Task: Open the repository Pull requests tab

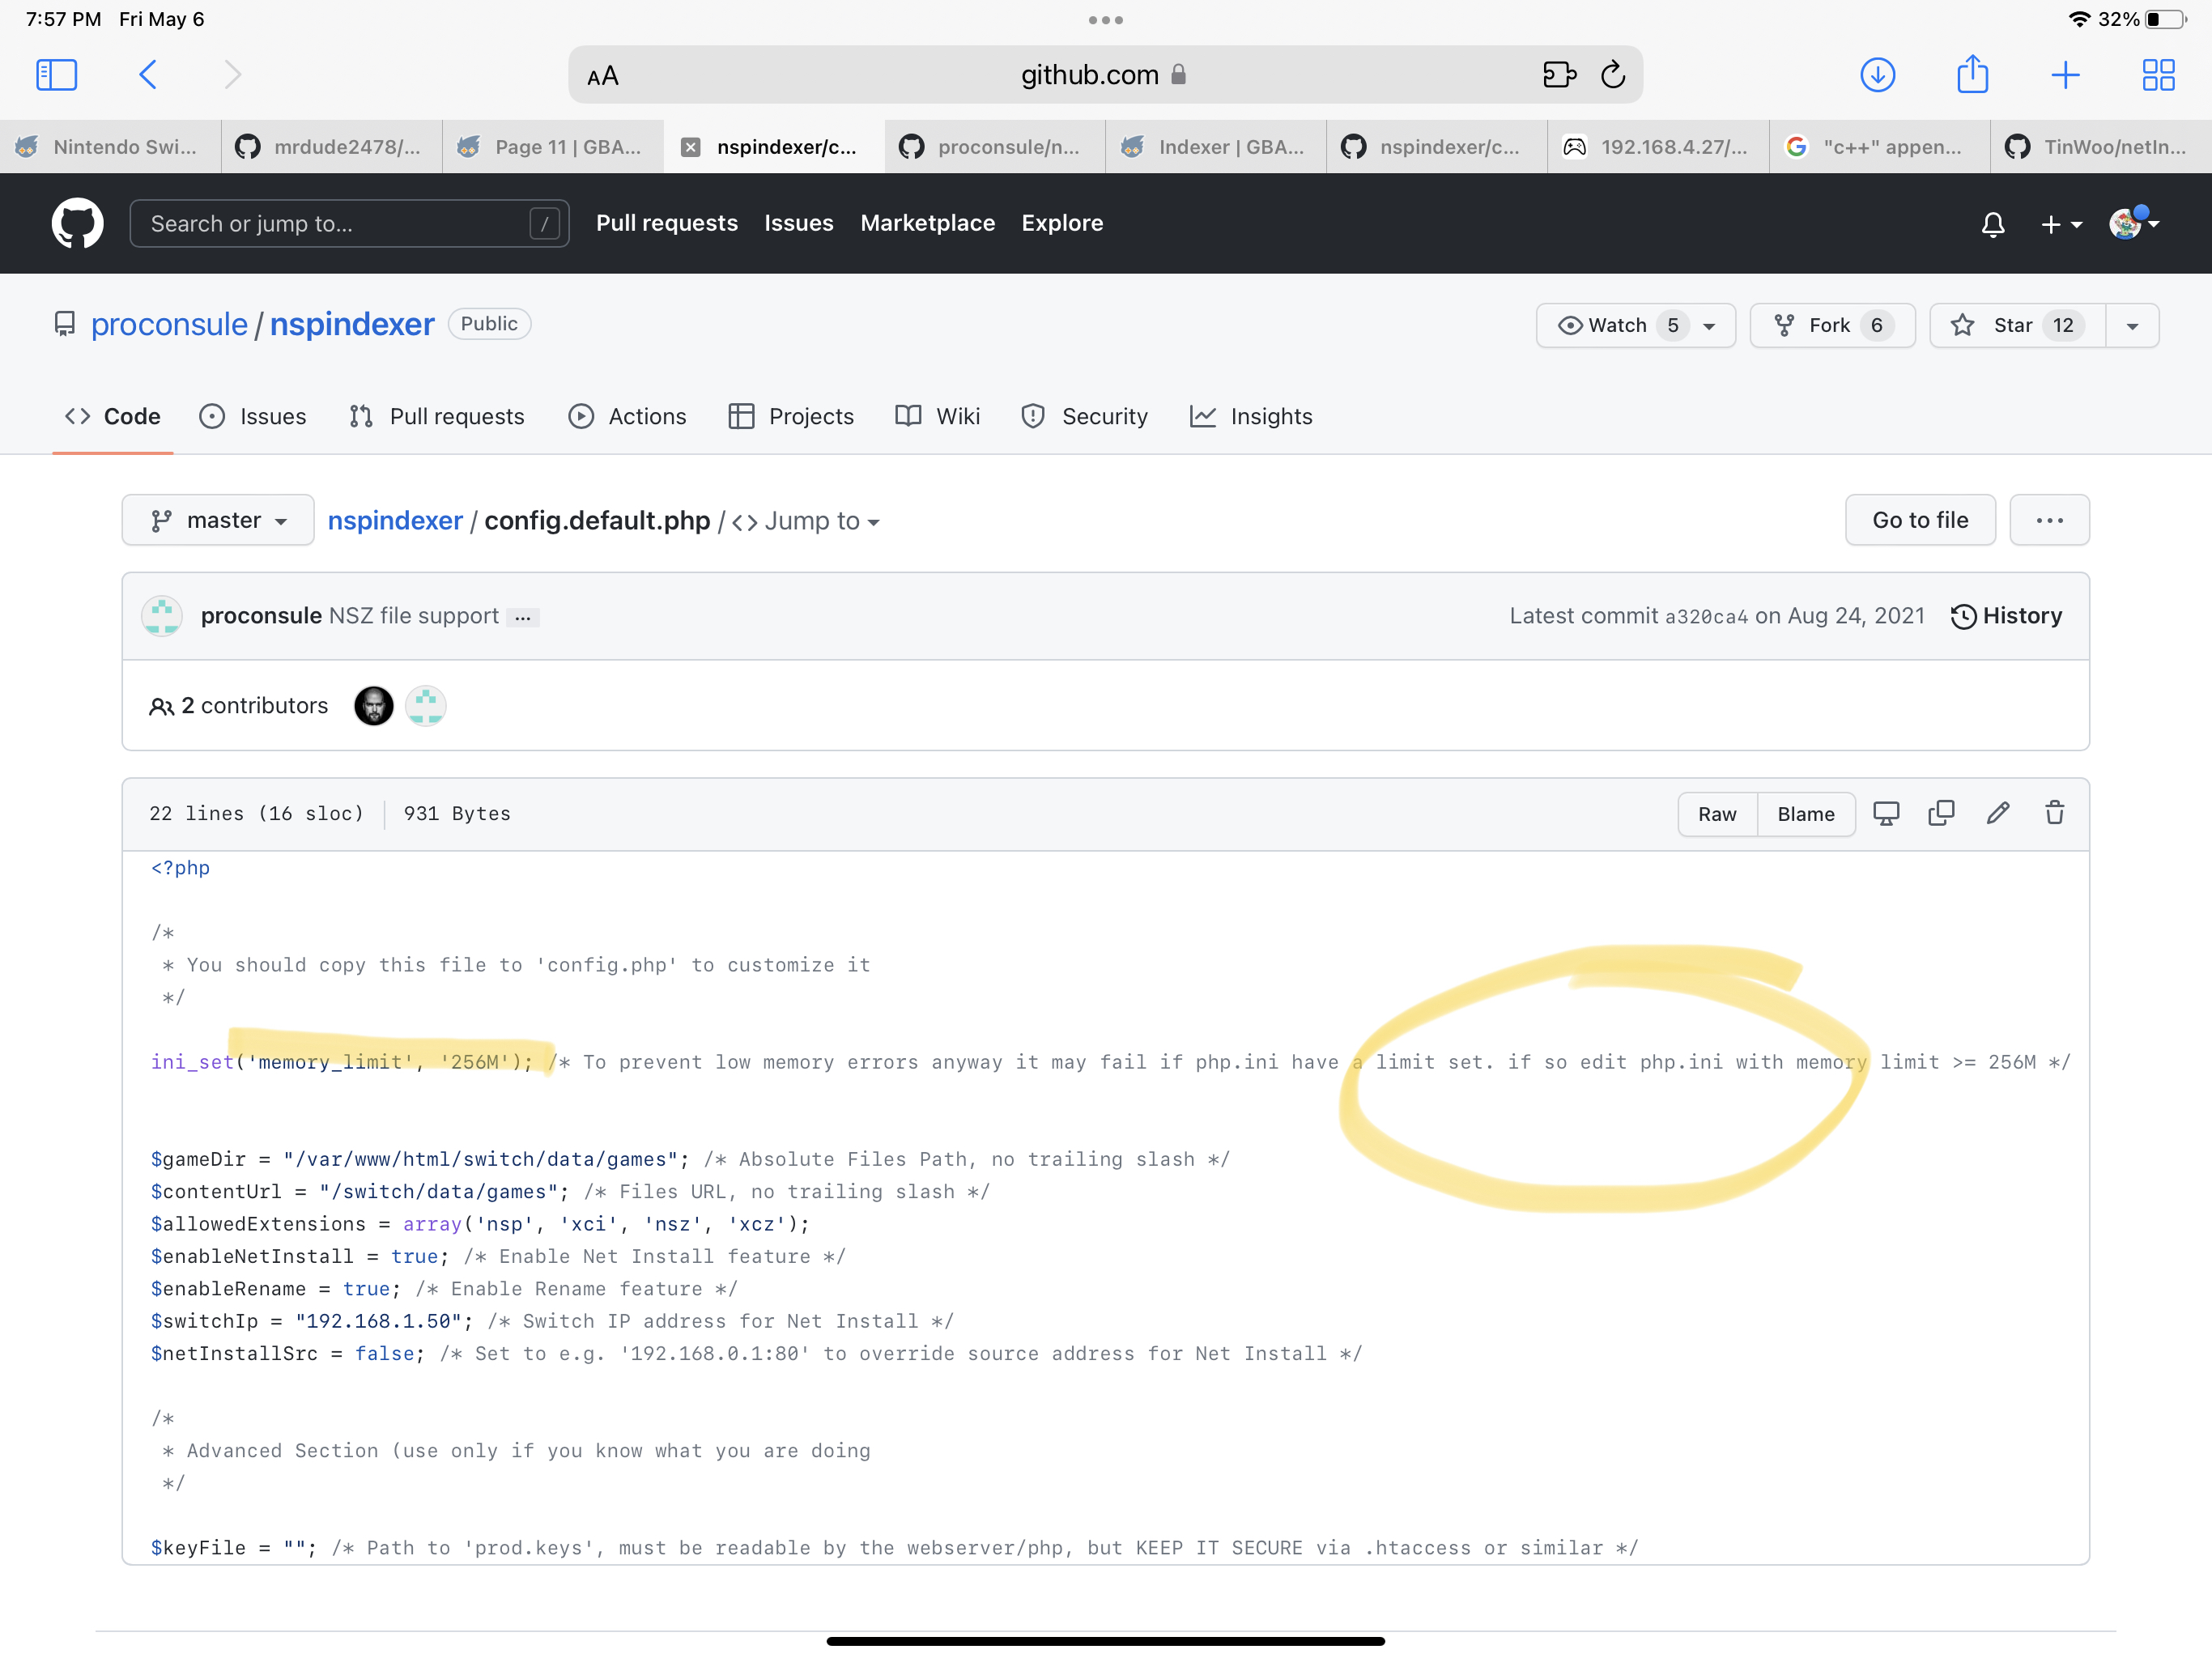Action: coord(437,417)
